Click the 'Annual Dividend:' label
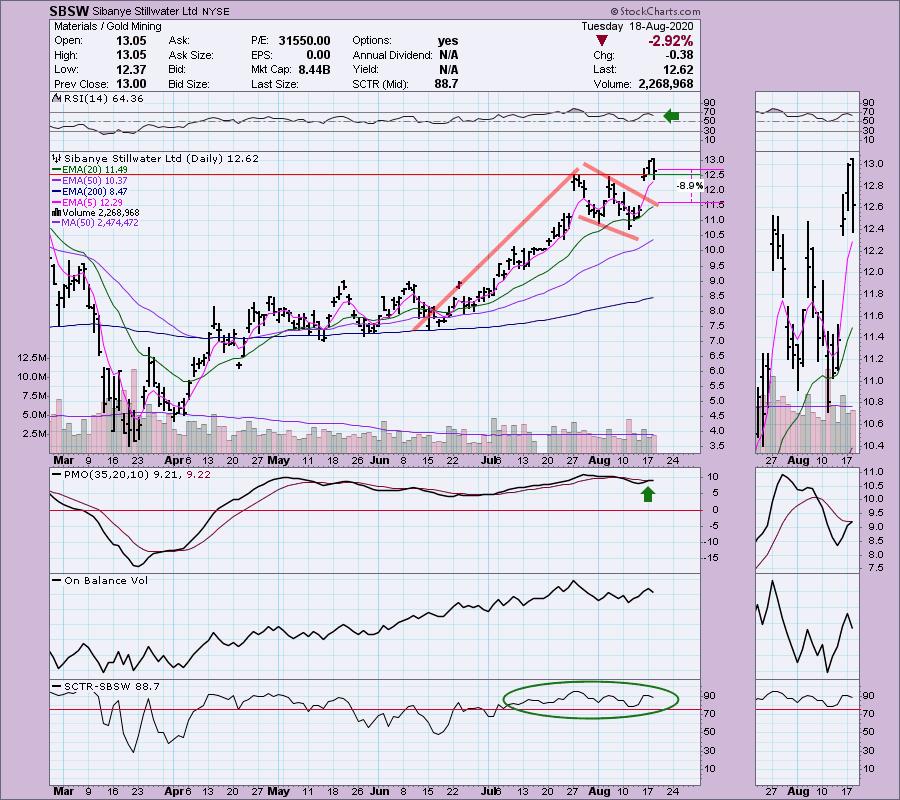This screenshot has width=900, height=800. click(393, 55)
